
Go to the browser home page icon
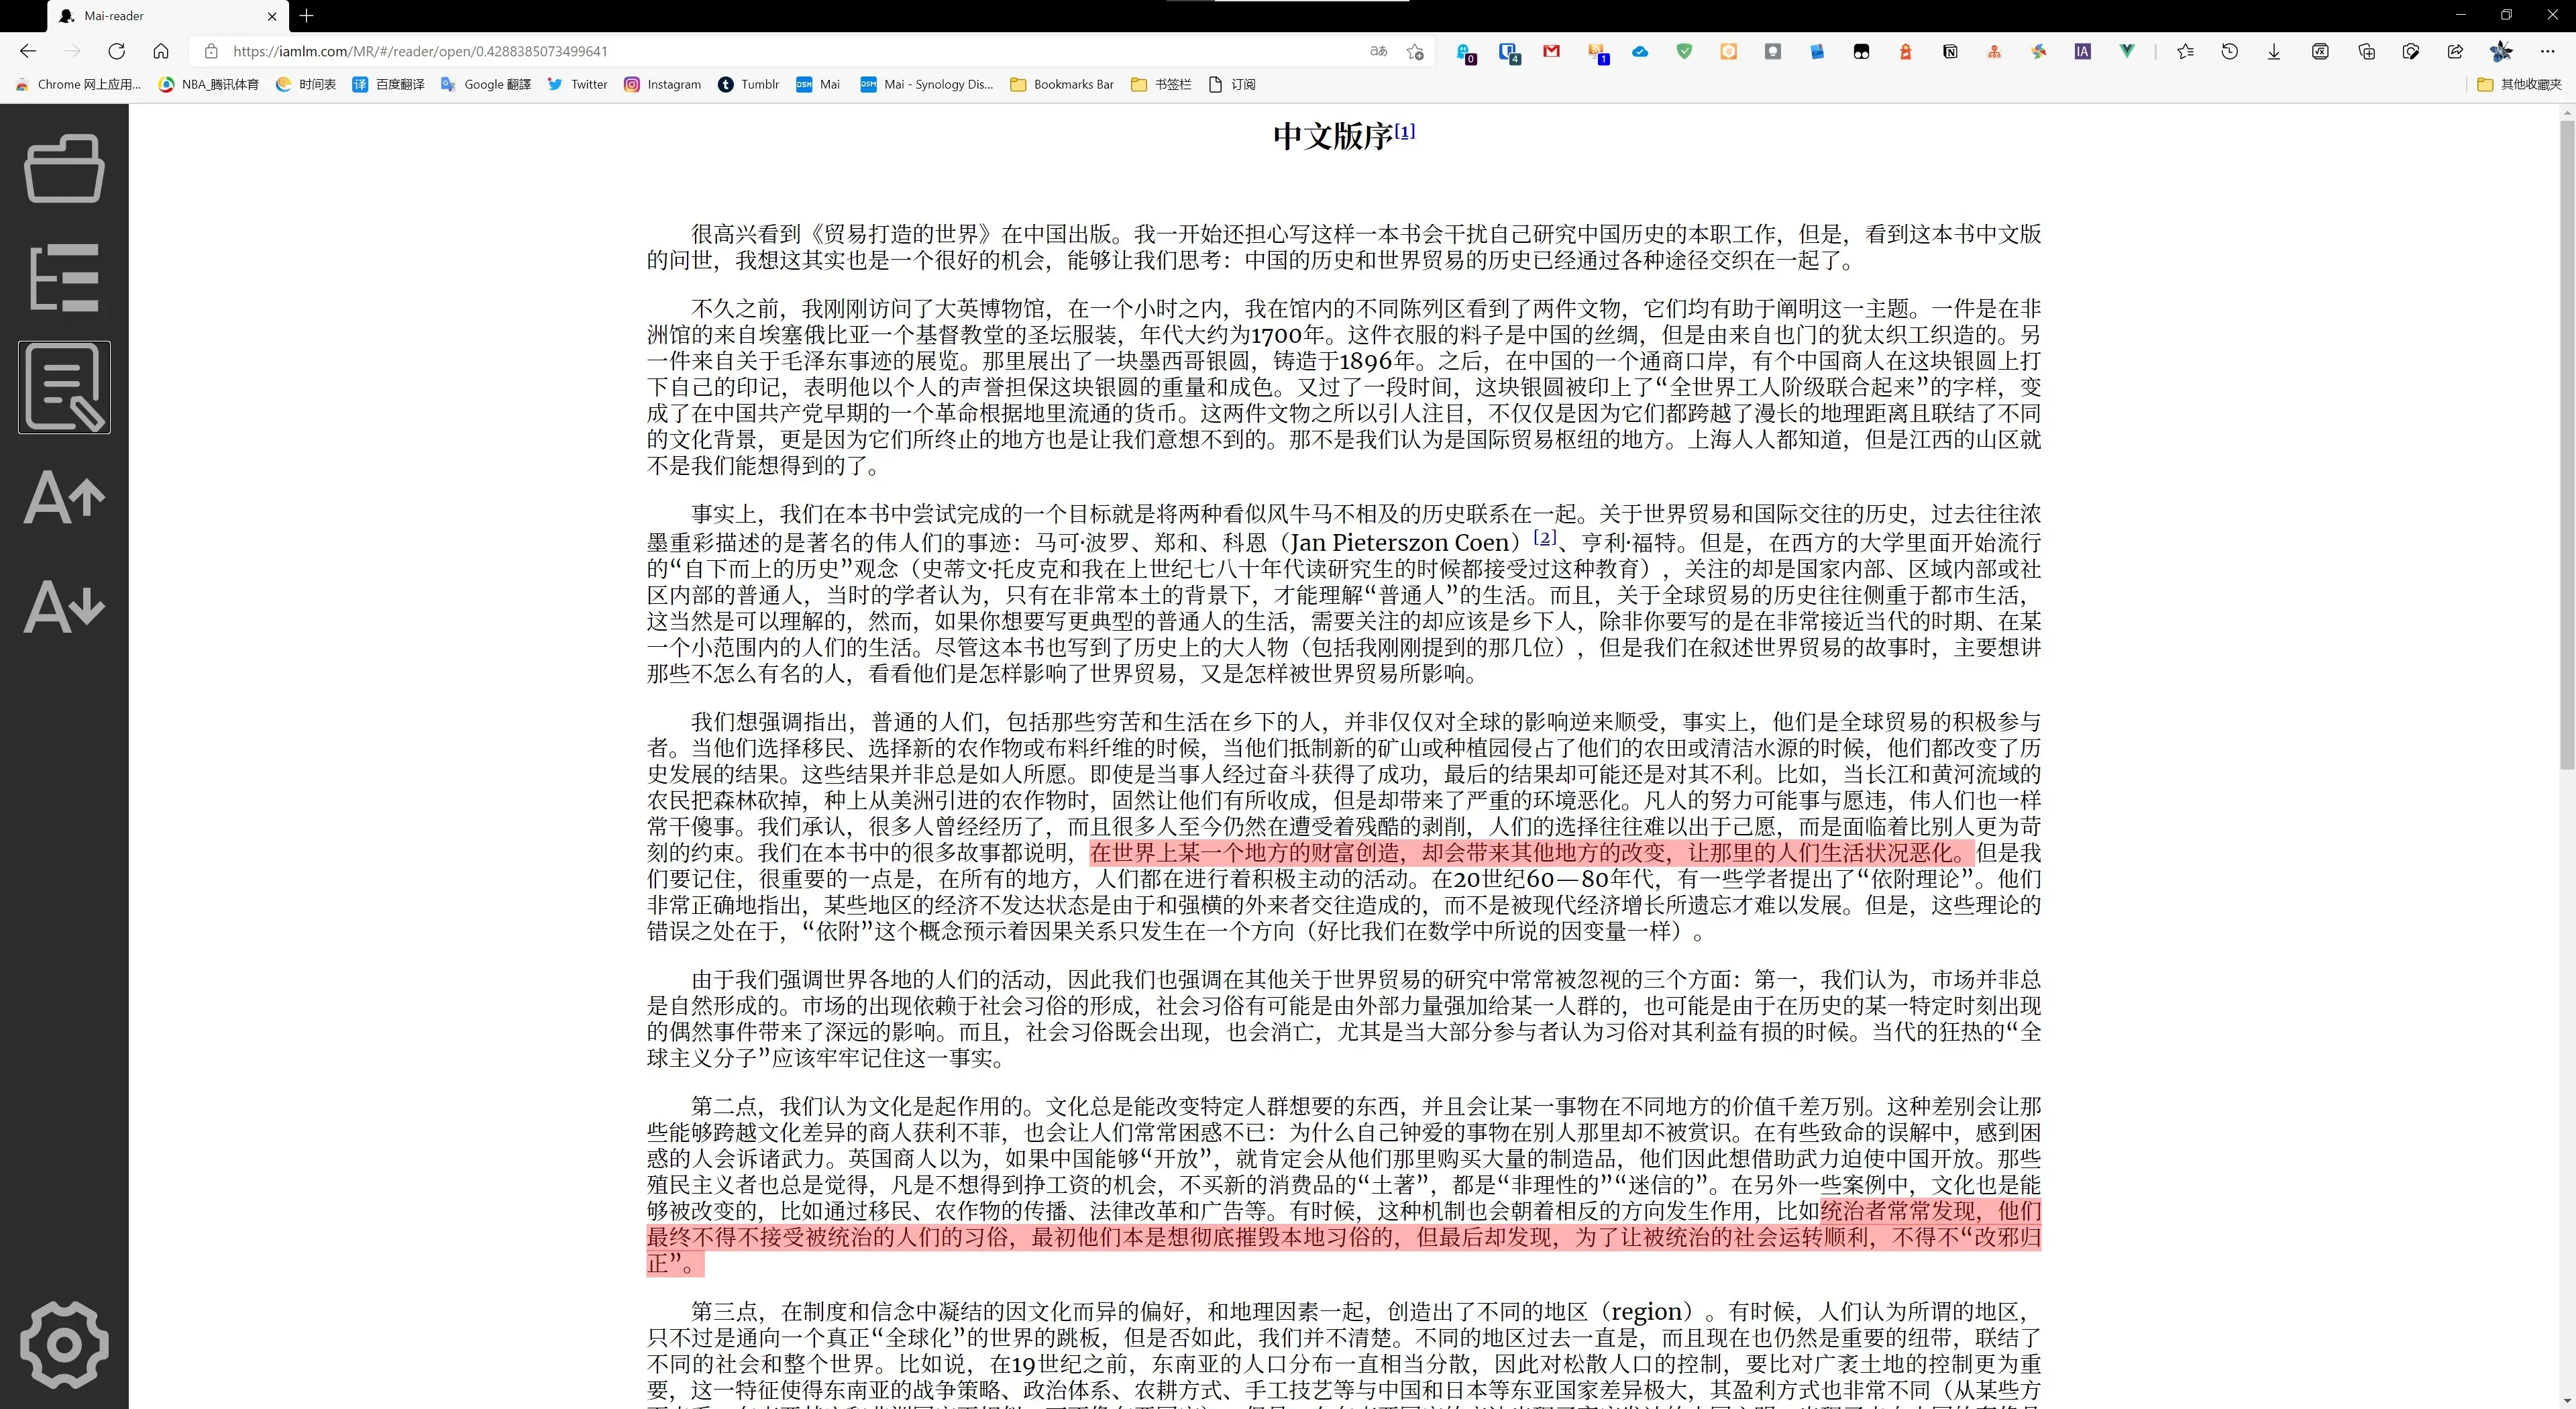(x=161, y=51)
